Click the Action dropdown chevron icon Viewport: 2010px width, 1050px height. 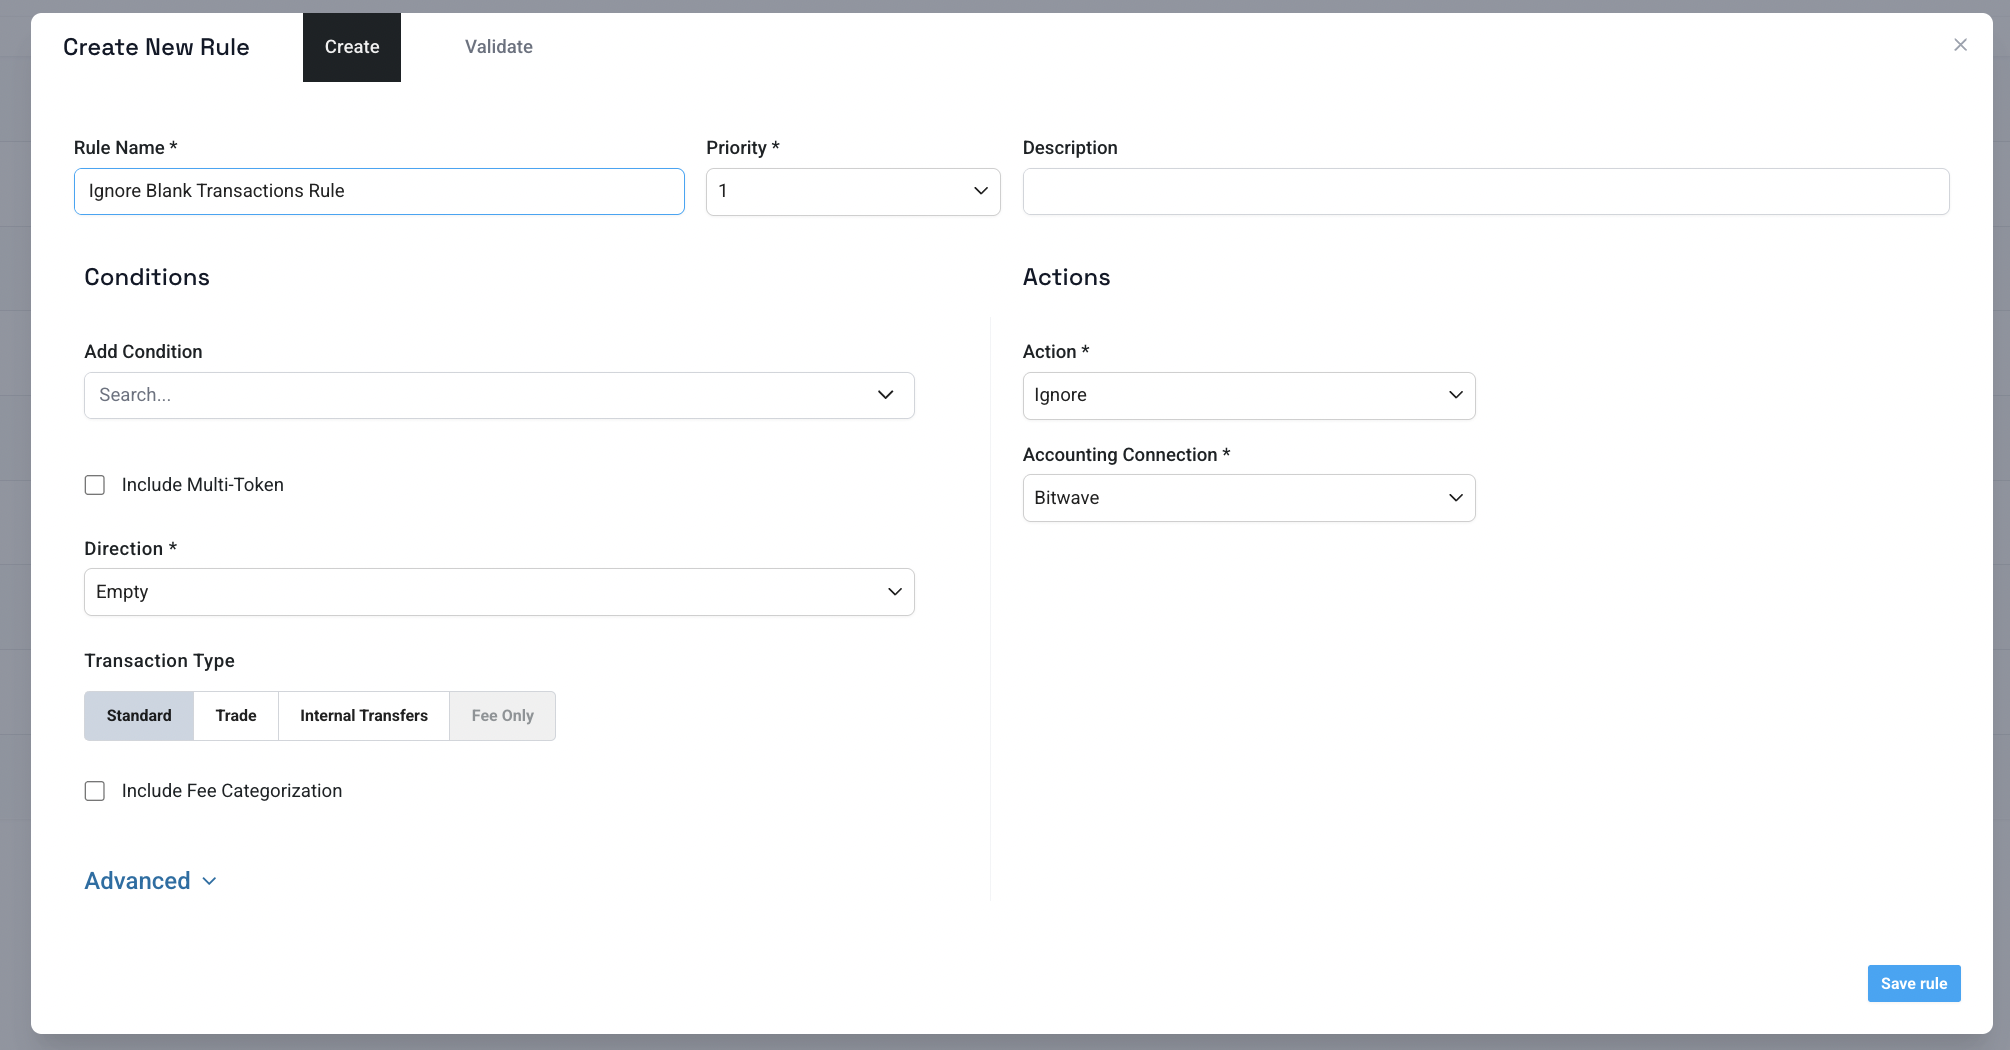[1455, 395]
